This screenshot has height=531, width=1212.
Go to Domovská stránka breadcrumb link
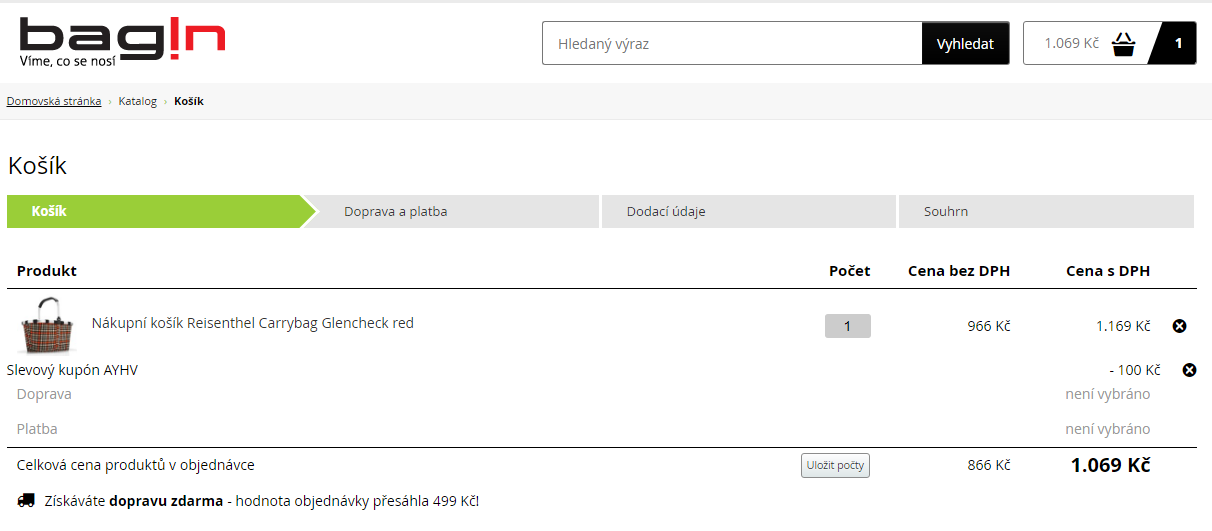[x=54, y=101]
